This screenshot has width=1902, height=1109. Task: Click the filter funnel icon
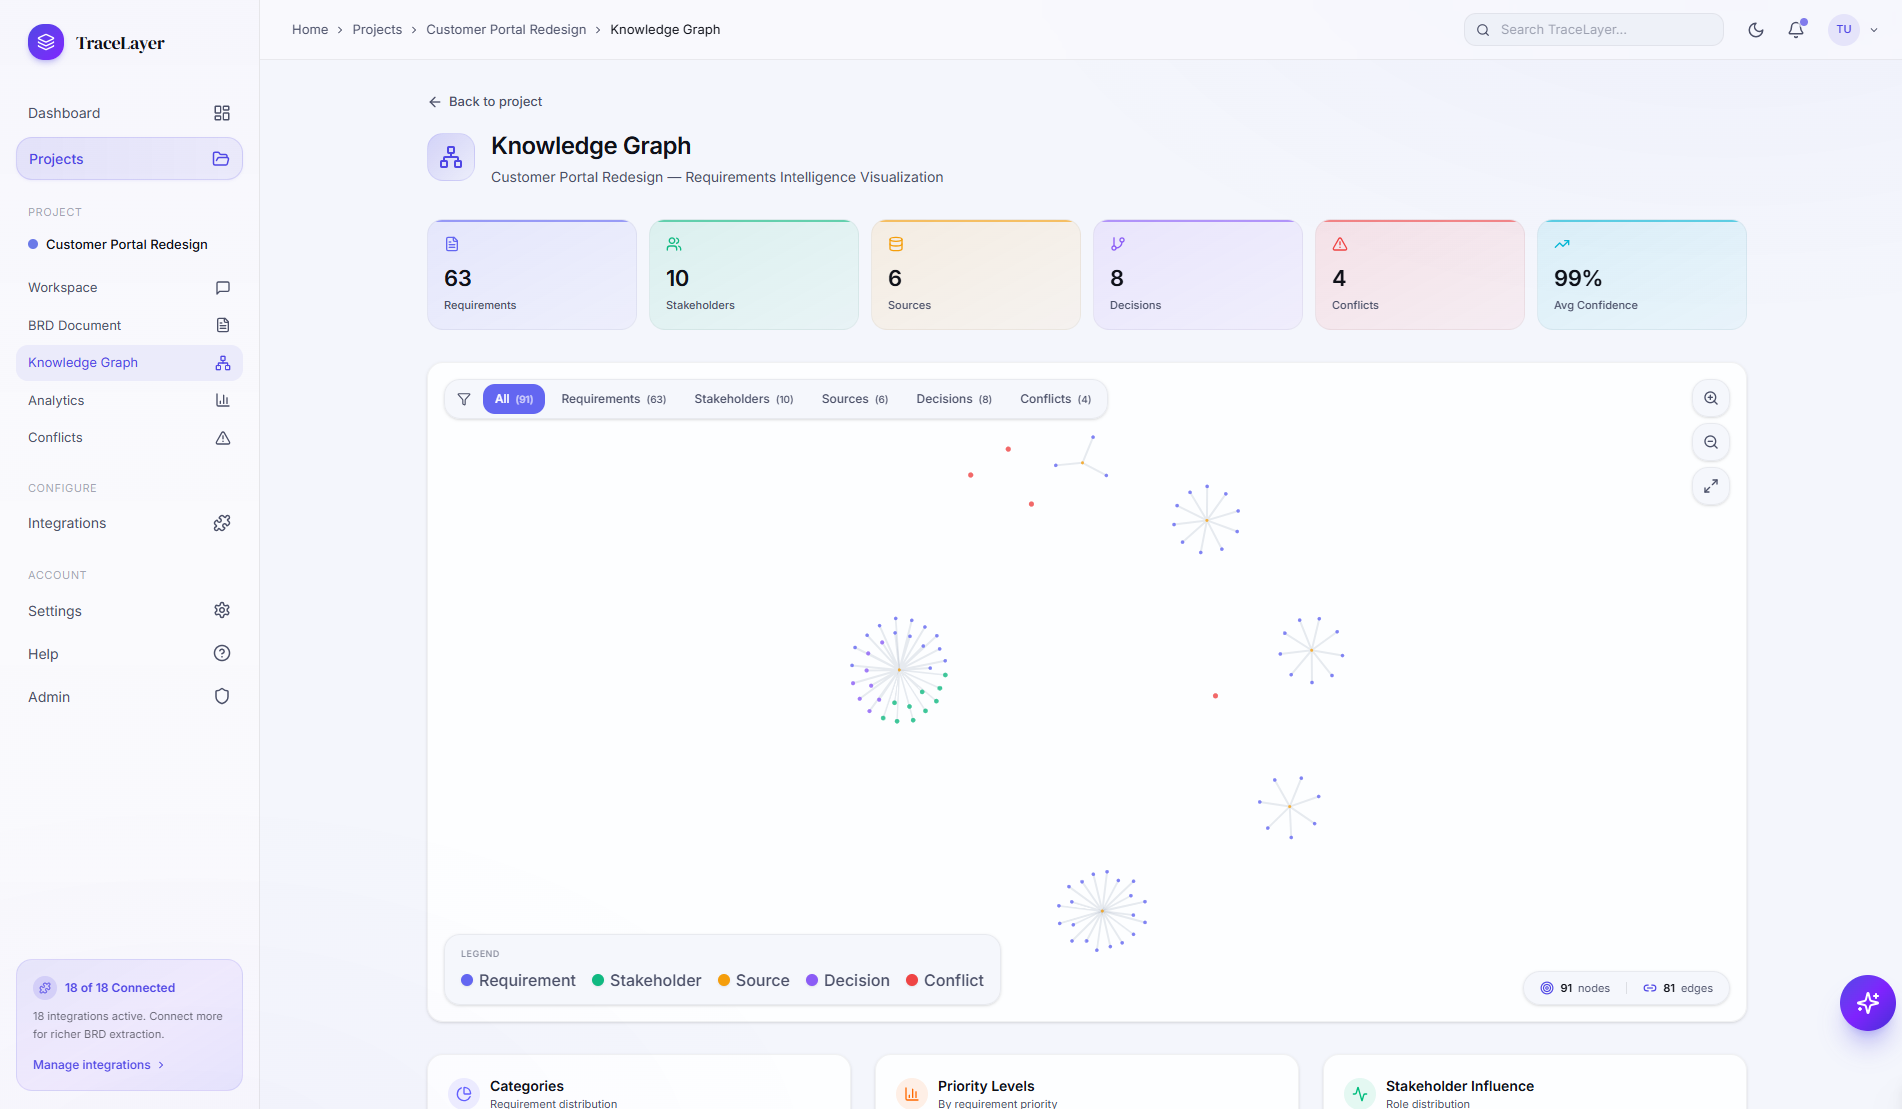464,399
